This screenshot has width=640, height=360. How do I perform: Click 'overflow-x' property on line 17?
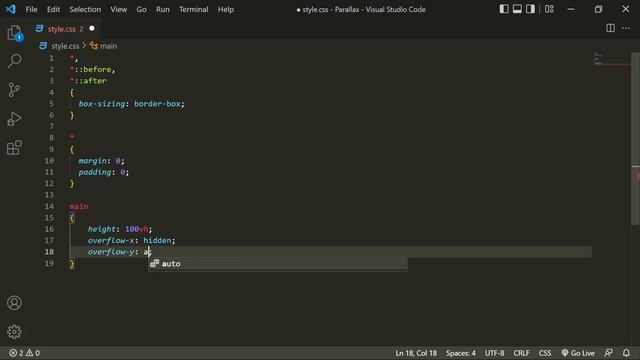coord(111,240)
